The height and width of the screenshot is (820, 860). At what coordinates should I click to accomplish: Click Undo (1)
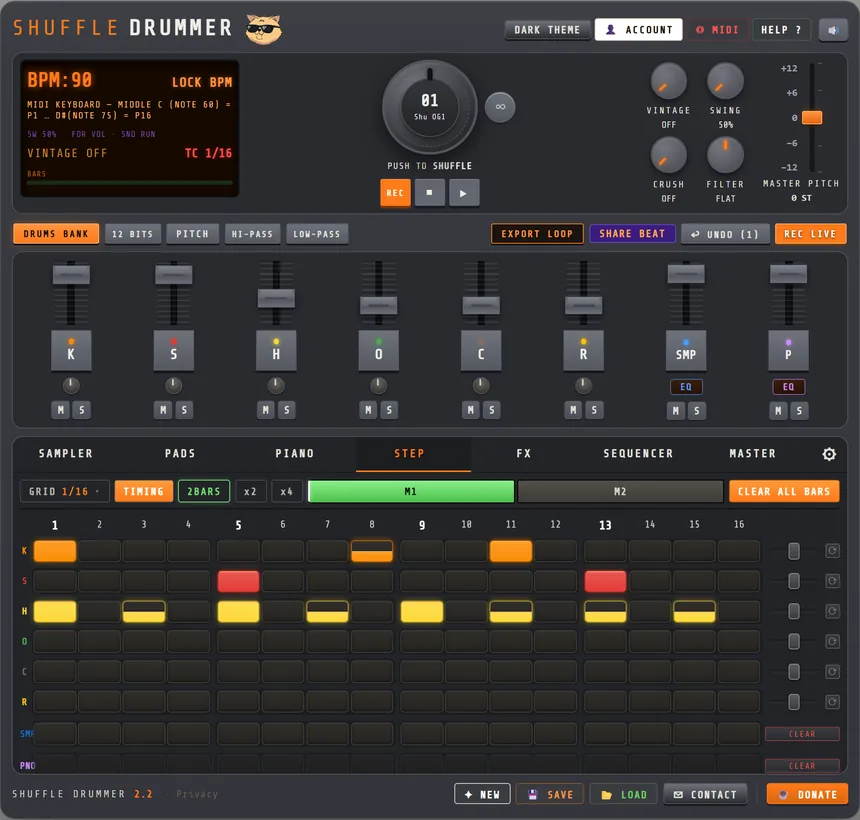[x=725, y=234]
